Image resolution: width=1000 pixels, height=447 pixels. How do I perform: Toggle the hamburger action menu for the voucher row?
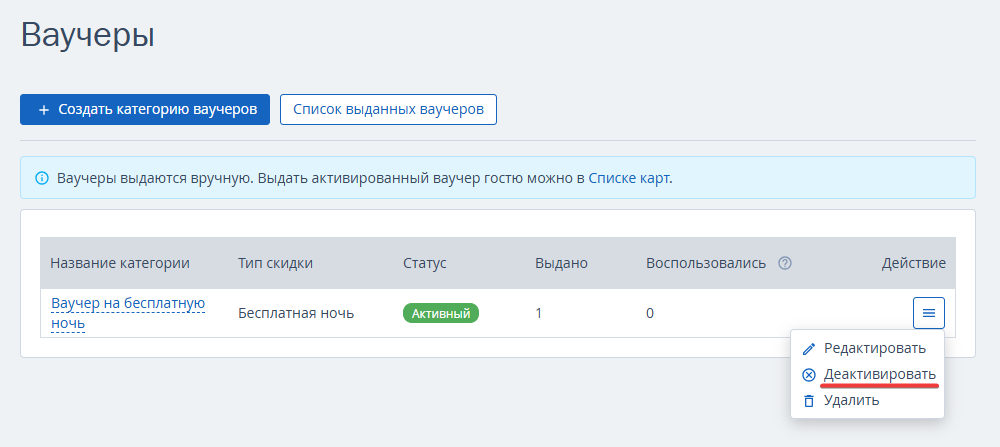pos(929,313)
